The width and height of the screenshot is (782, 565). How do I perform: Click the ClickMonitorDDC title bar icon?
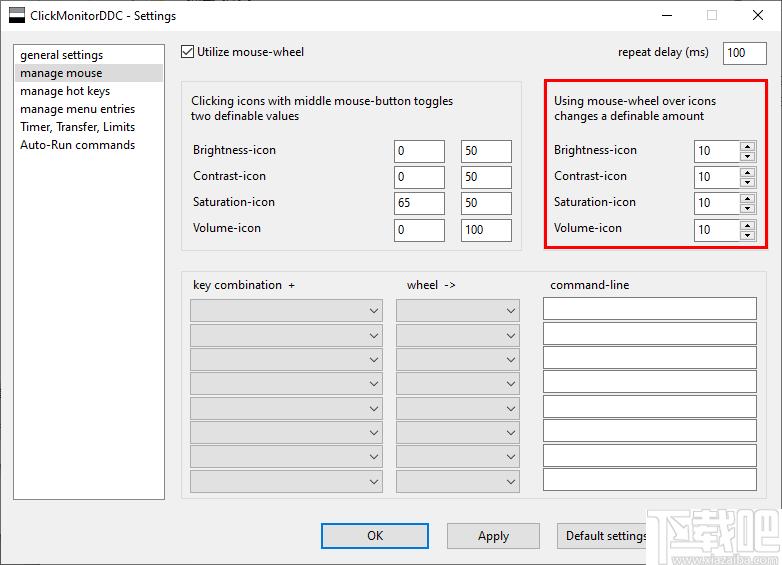[x=17, y=15]
